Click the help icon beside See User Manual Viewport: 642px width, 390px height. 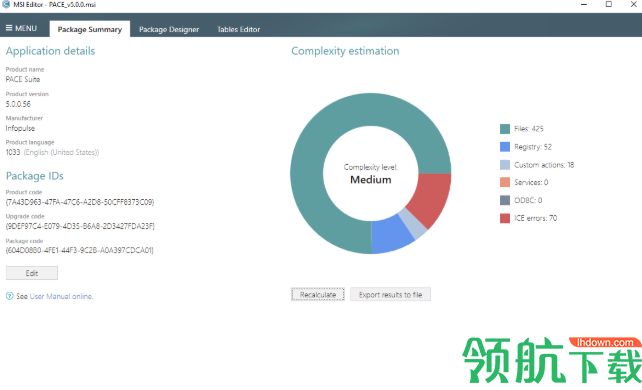tap(9, 295)
